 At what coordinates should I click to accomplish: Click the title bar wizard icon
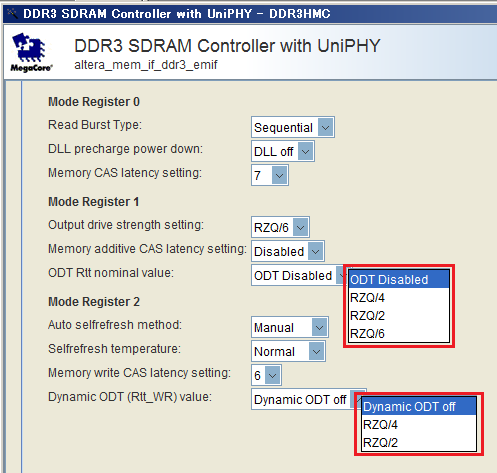coord(12,13)
